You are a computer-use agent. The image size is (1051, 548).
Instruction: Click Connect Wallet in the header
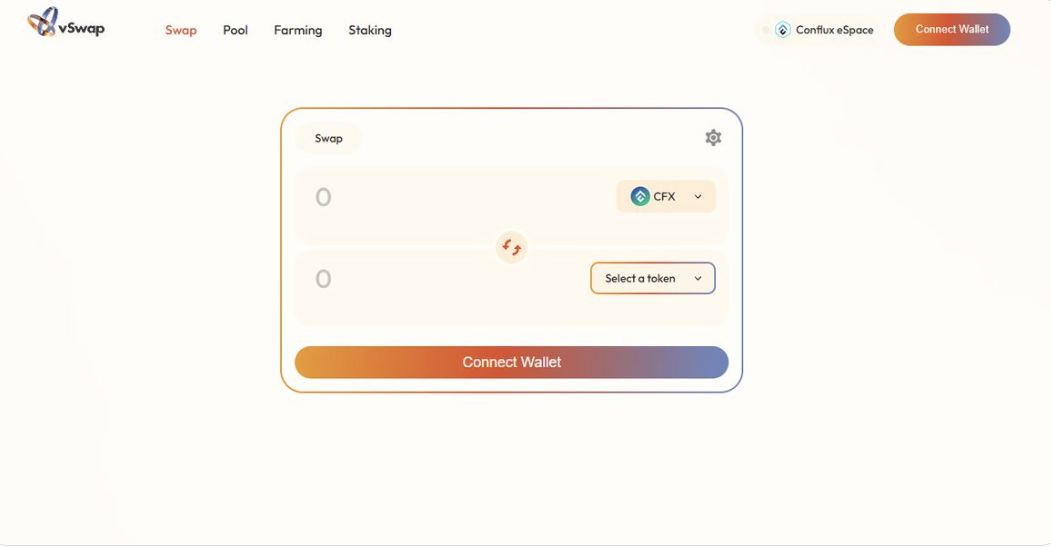[951, 30]
